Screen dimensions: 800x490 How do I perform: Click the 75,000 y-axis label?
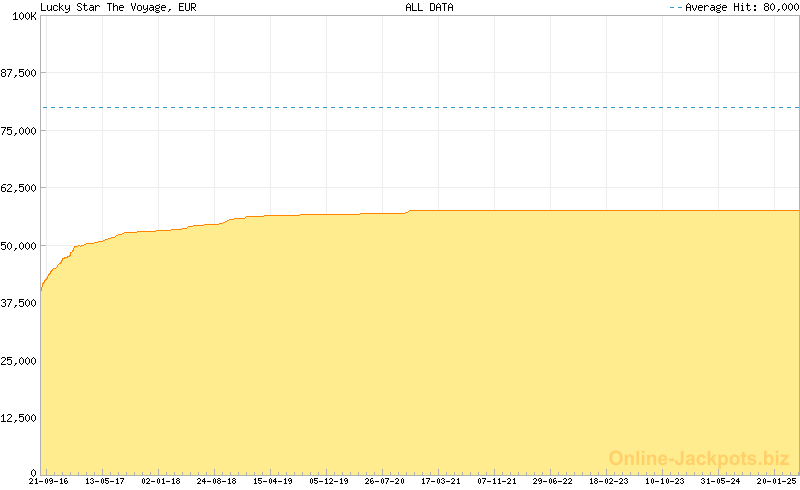[x=19, y=131]
